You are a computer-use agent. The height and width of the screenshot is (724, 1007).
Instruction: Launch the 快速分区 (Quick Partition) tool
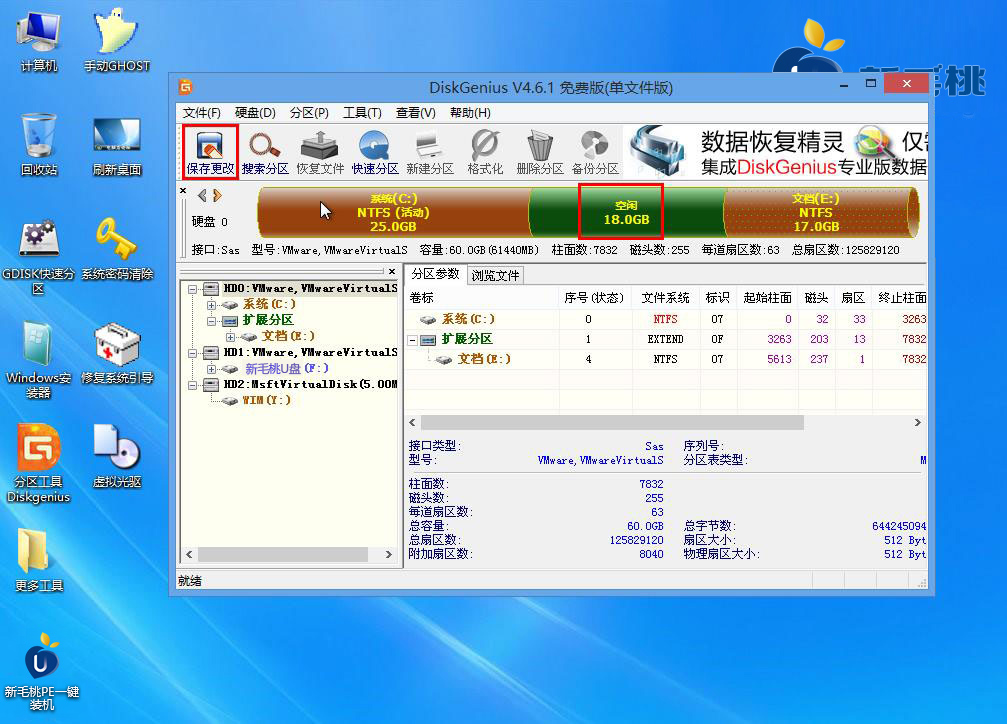(375, 153)
